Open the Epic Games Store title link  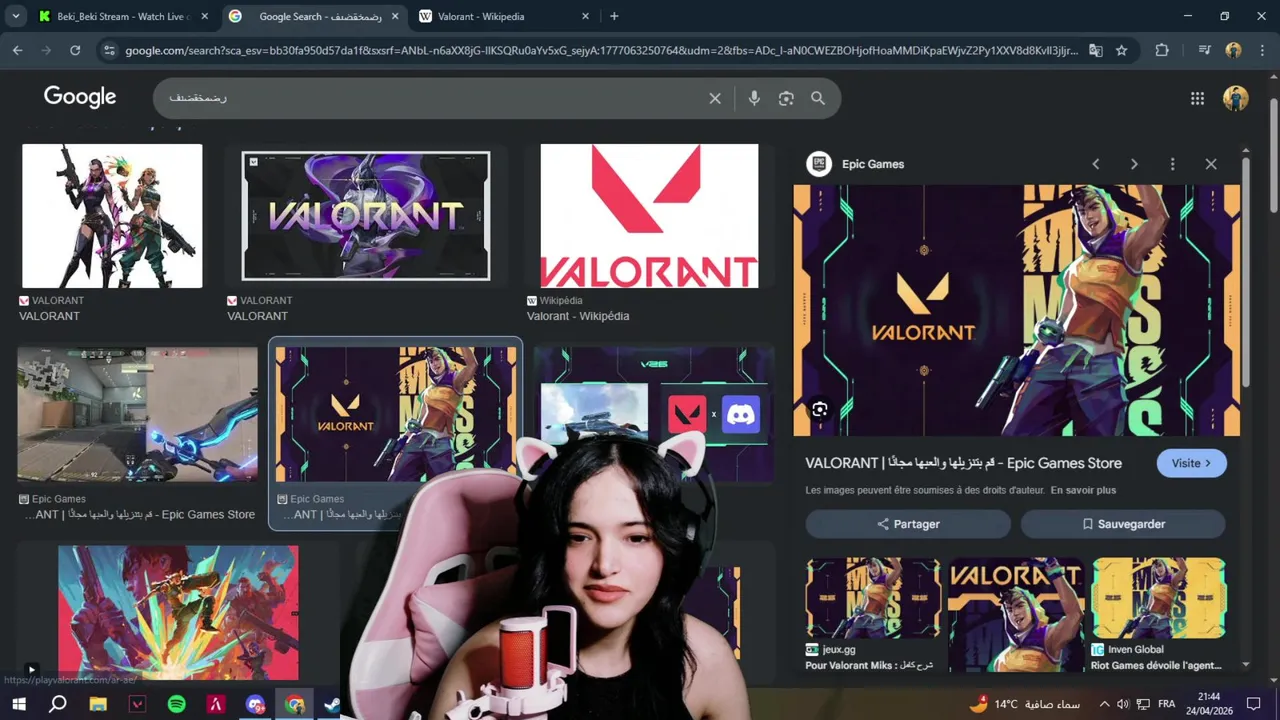[x=964, y=463]
